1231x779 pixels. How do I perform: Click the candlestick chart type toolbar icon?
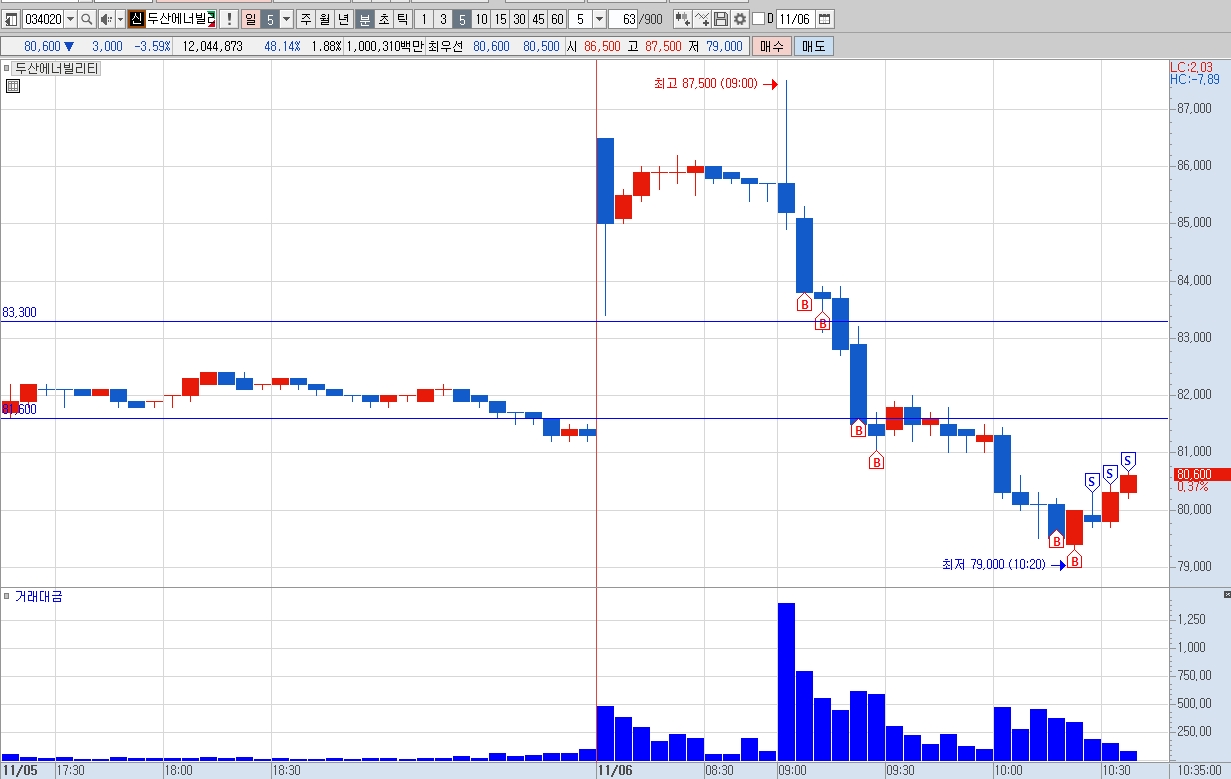click(682, 19)
